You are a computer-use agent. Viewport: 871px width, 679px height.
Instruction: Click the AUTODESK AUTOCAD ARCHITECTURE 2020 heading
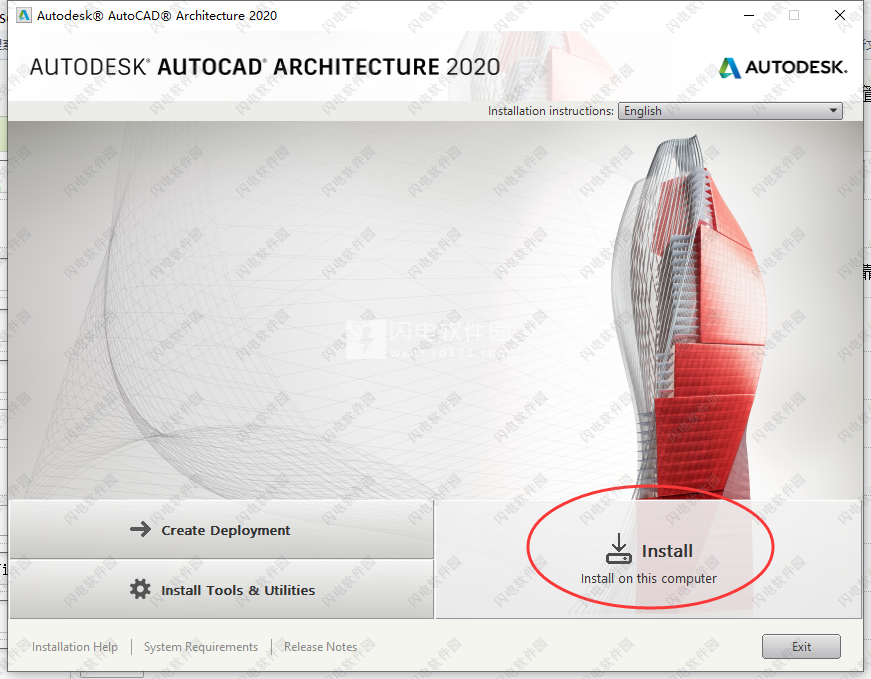coord(265,67)
